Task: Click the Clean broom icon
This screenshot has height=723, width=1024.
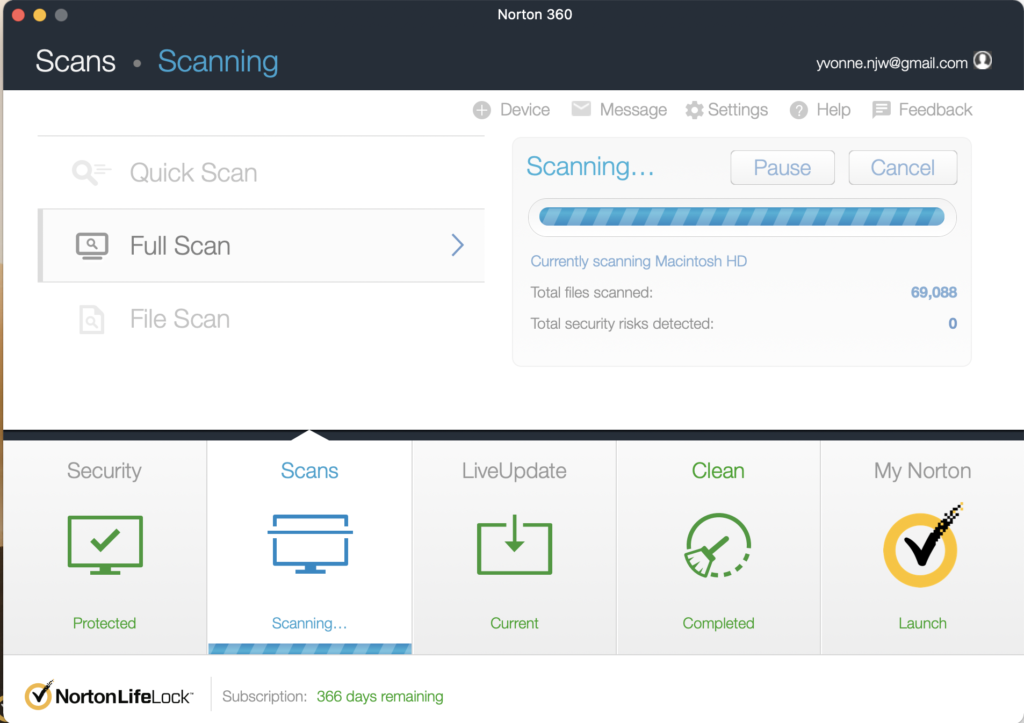Action: (718, 545)
